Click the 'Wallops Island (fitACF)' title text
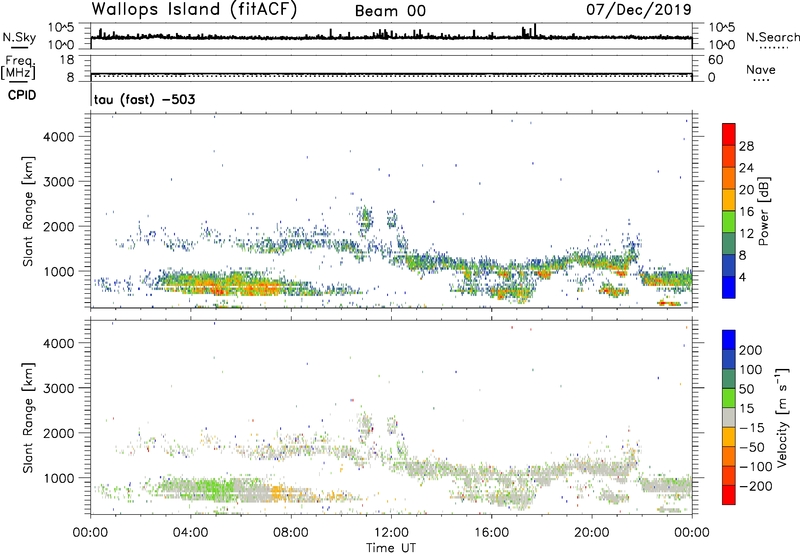The width and height of the screenshot is (800, 554). pyautogui.click(x=194, y=10)
